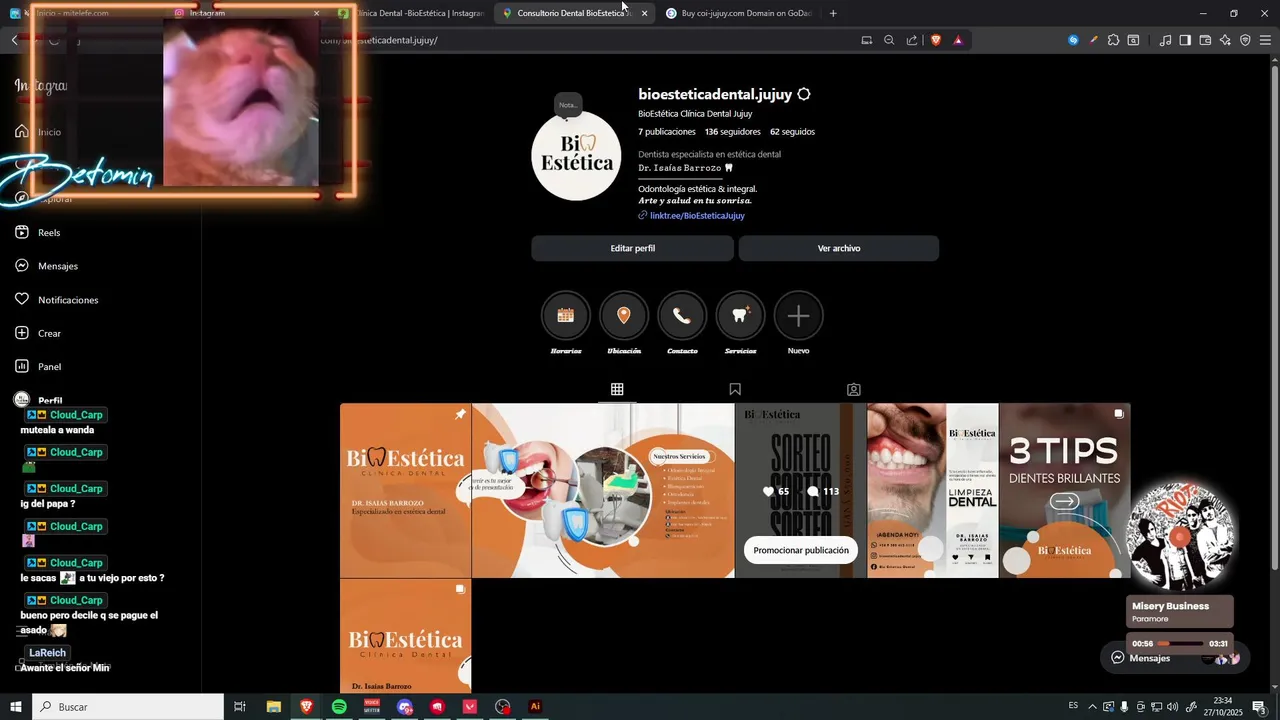Click the ES language indicator
1280x720 pixels.
coord(1073,706)
